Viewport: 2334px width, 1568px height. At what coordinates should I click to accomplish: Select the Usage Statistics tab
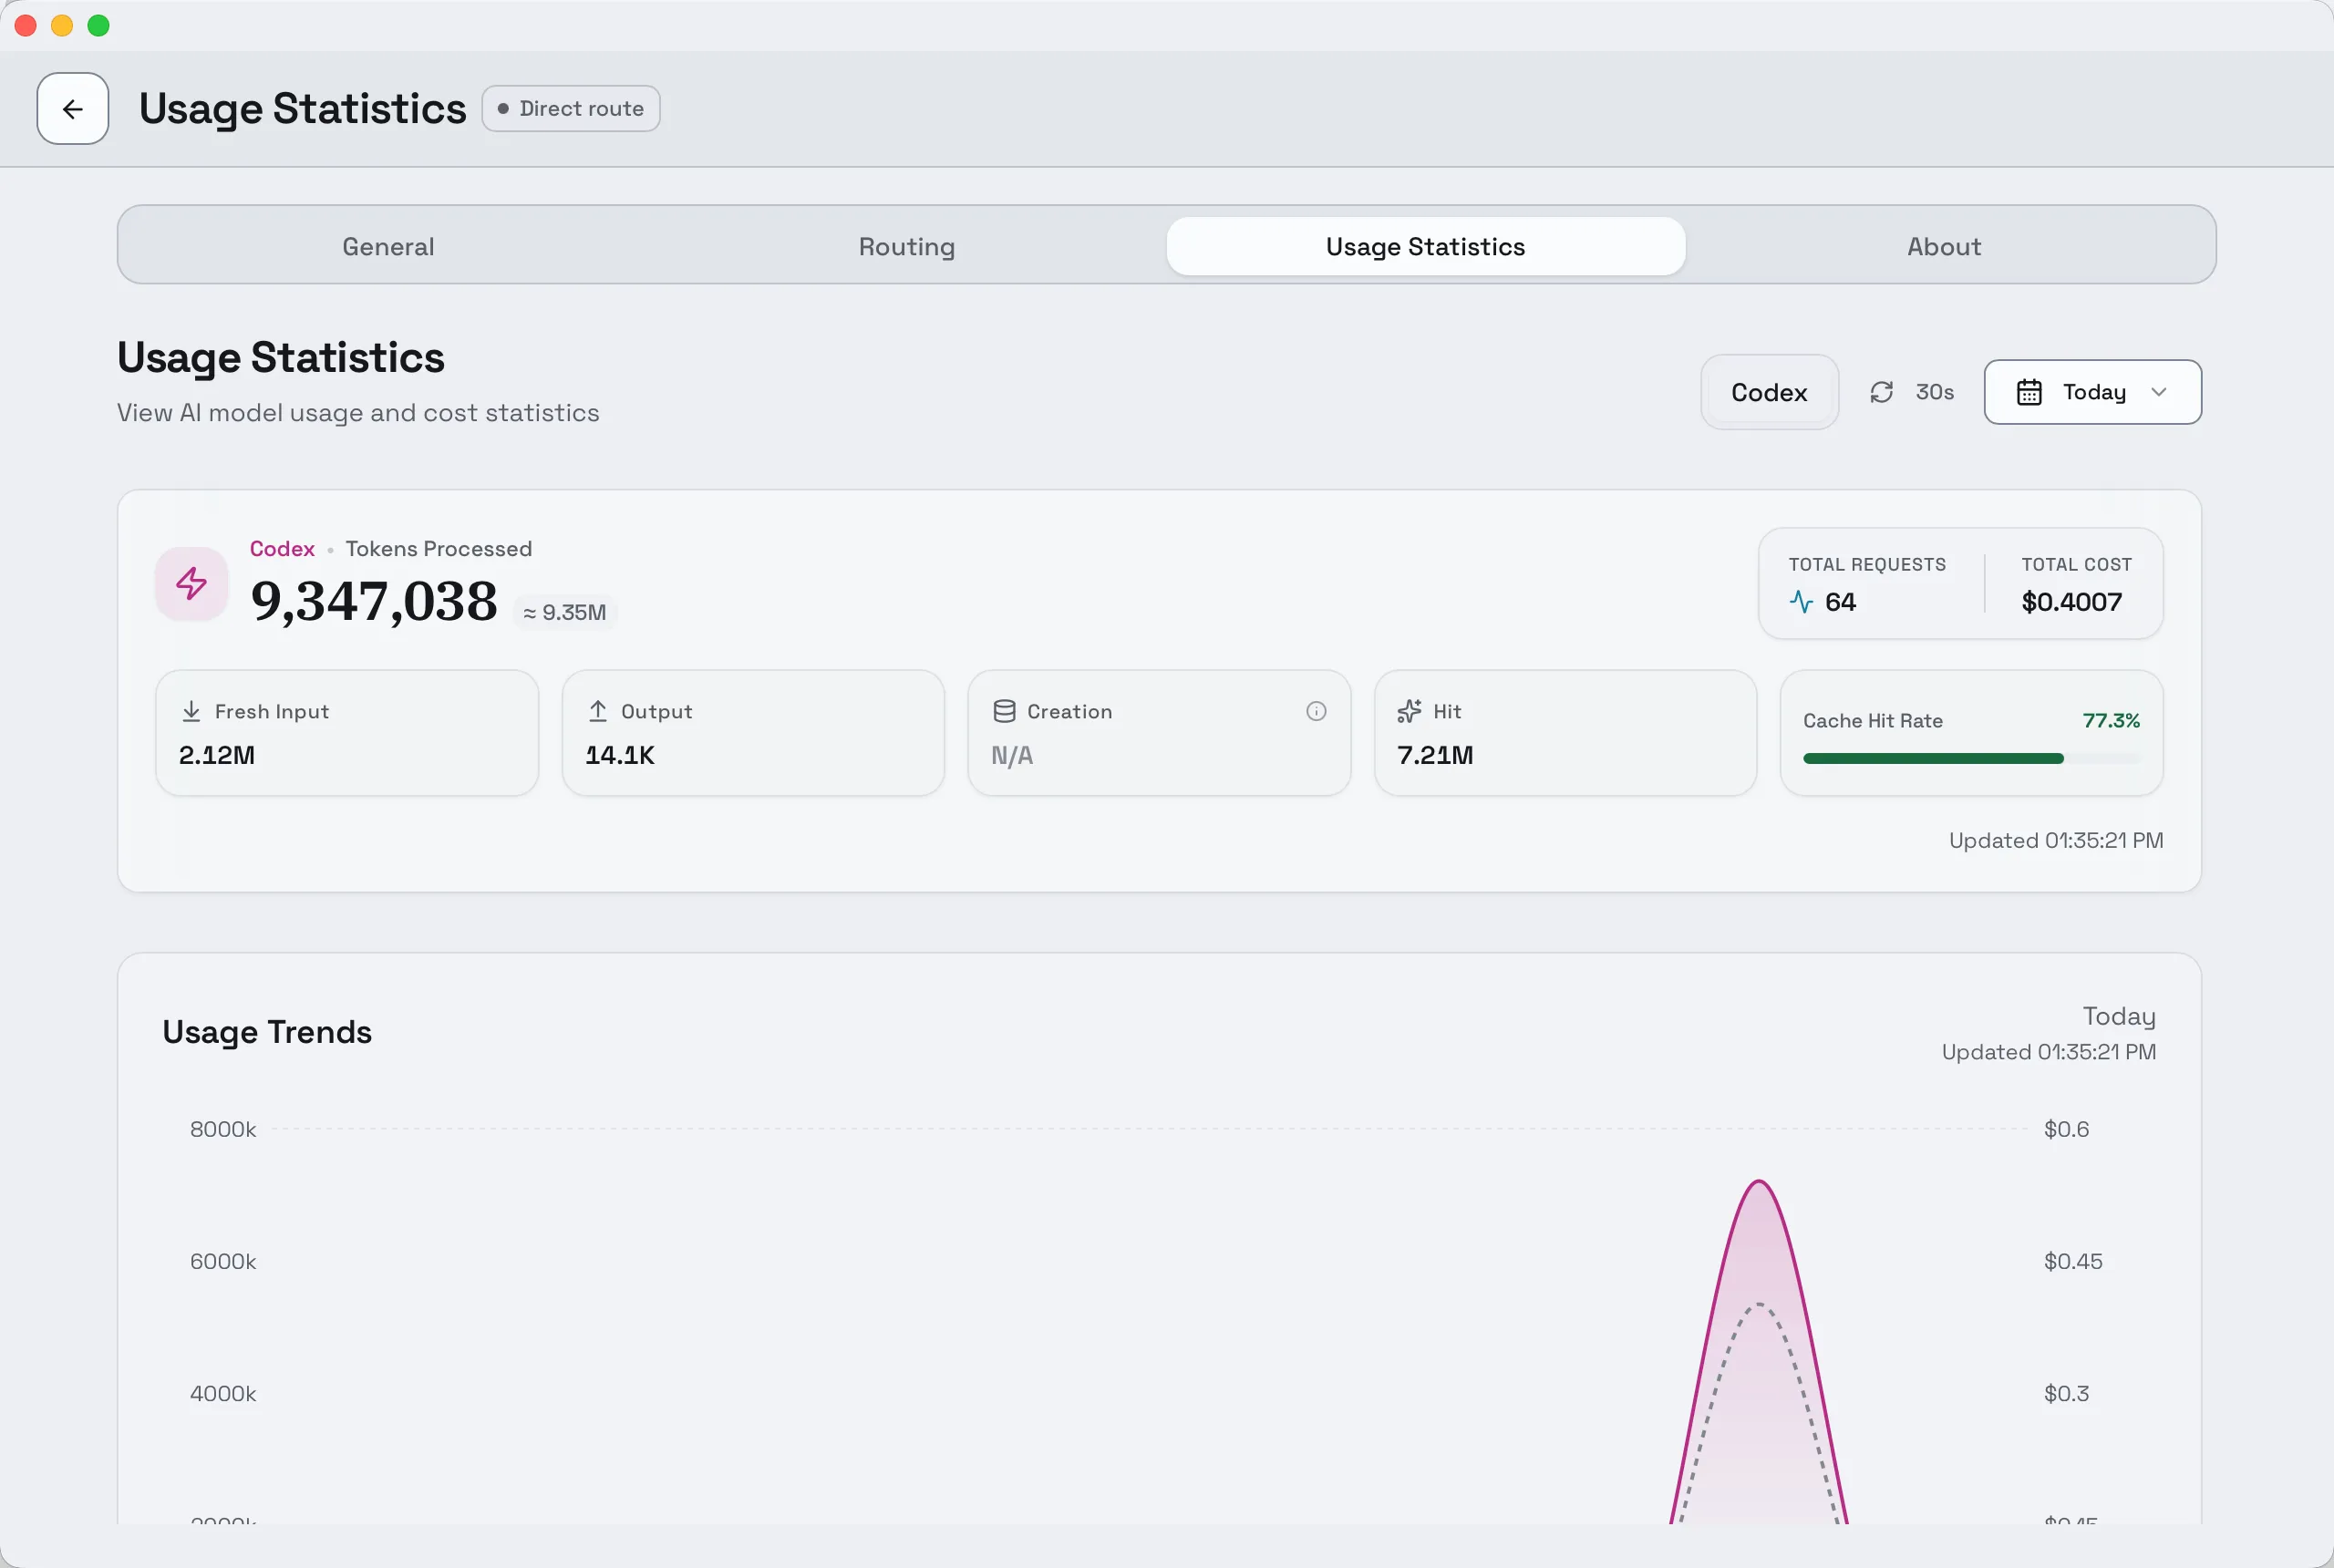pos(1425,246)
